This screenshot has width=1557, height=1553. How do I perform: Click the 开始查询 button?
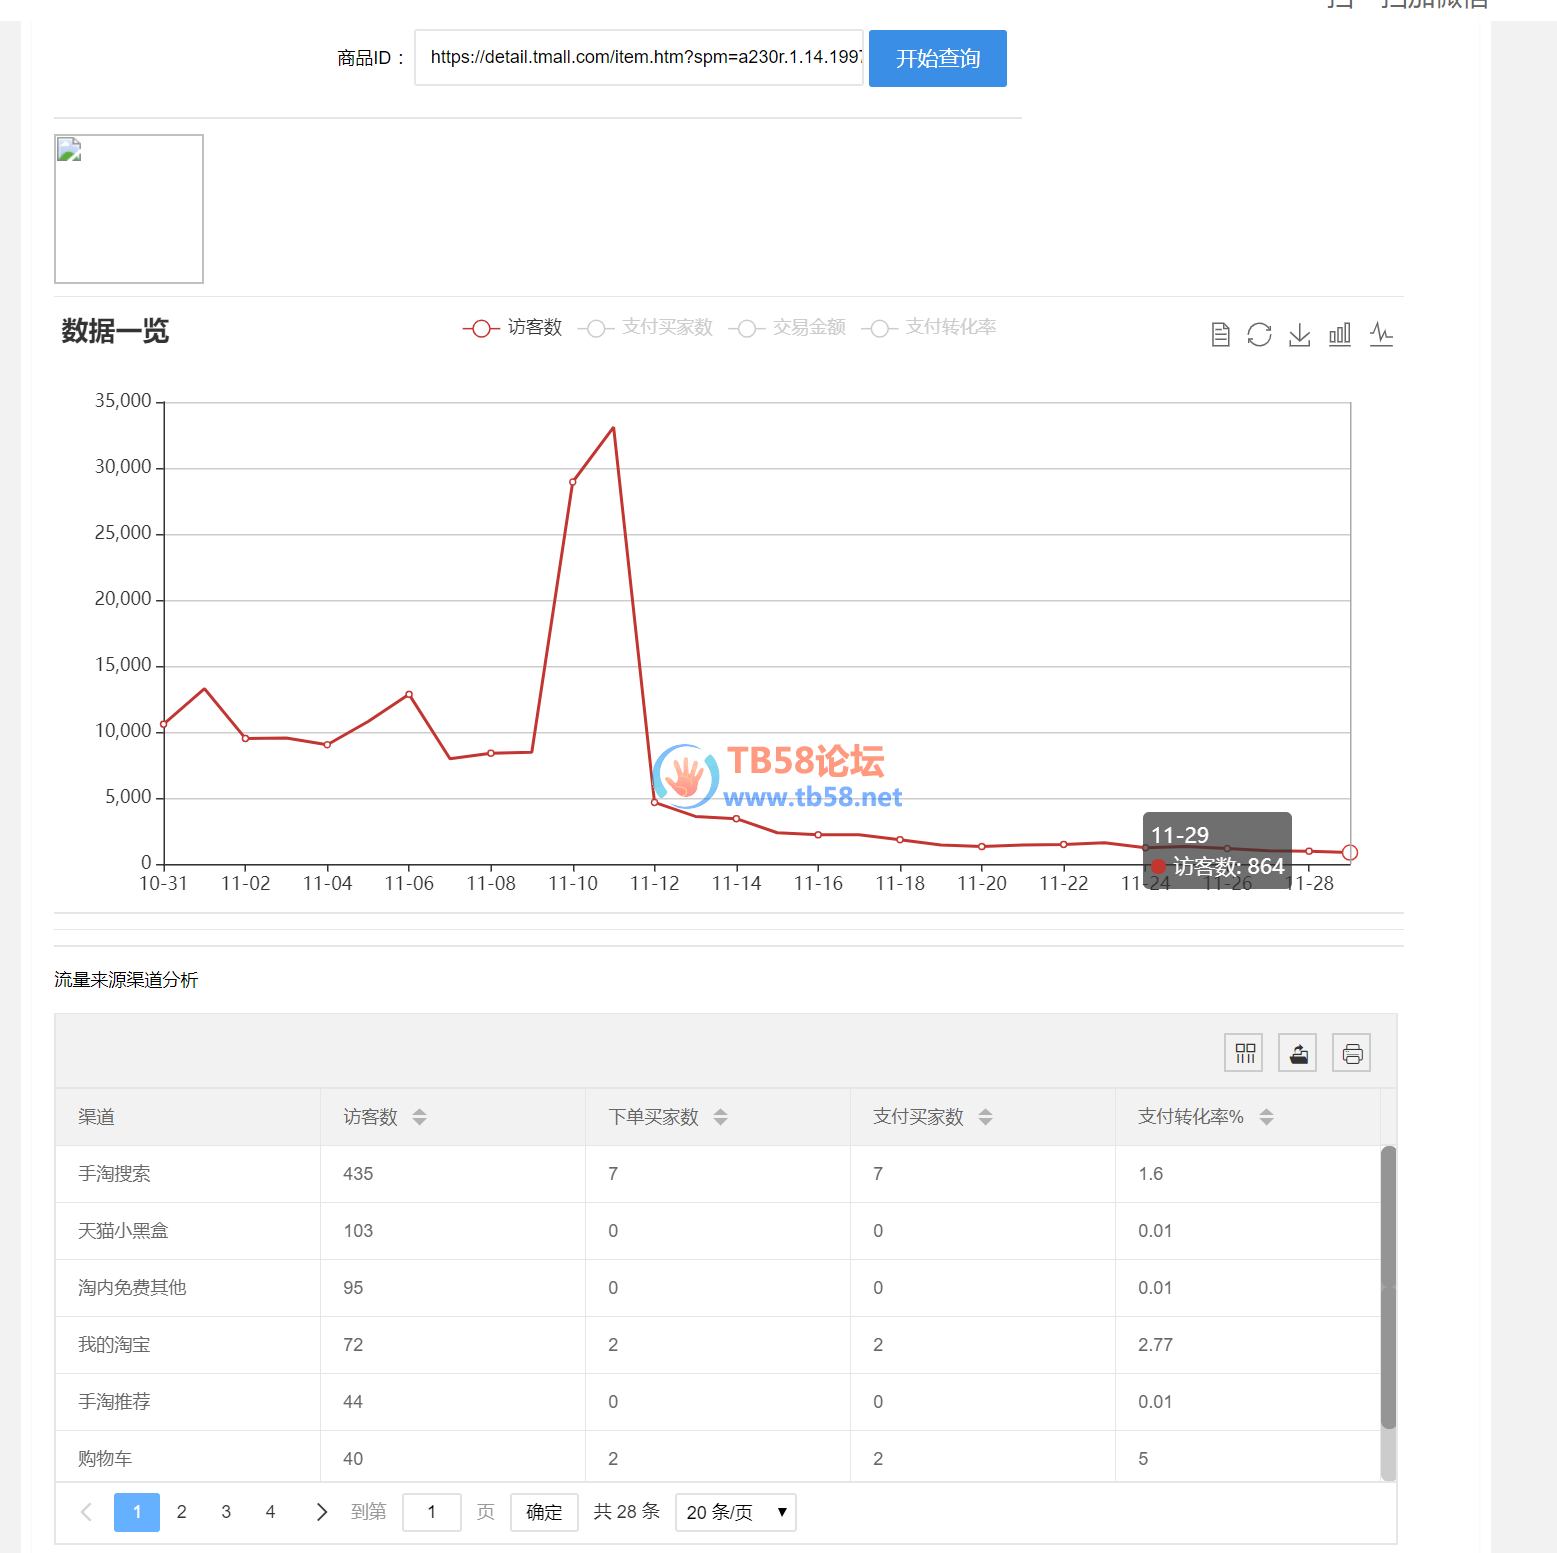937,59
